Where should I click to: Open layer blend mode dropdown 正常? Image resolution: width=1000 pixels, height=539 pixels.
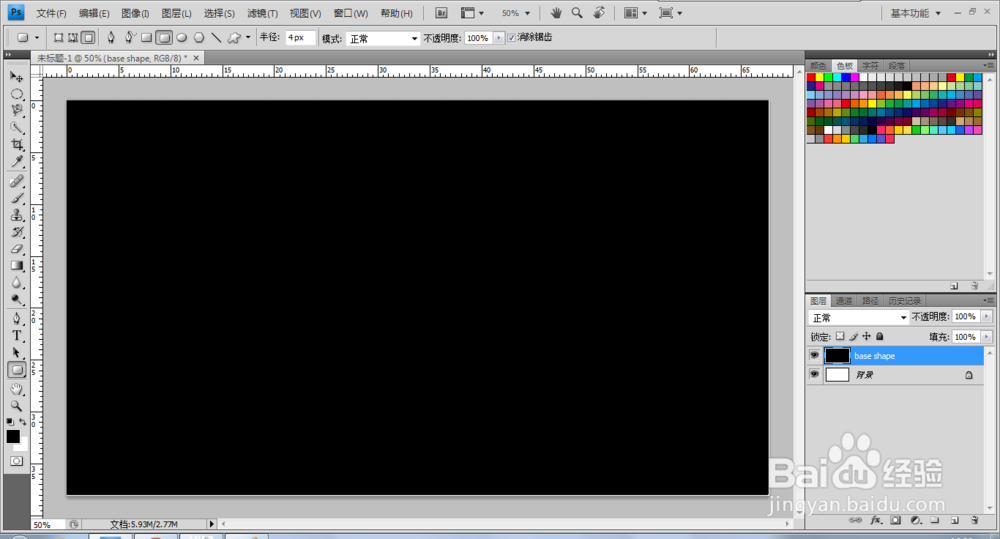[858, 317]
